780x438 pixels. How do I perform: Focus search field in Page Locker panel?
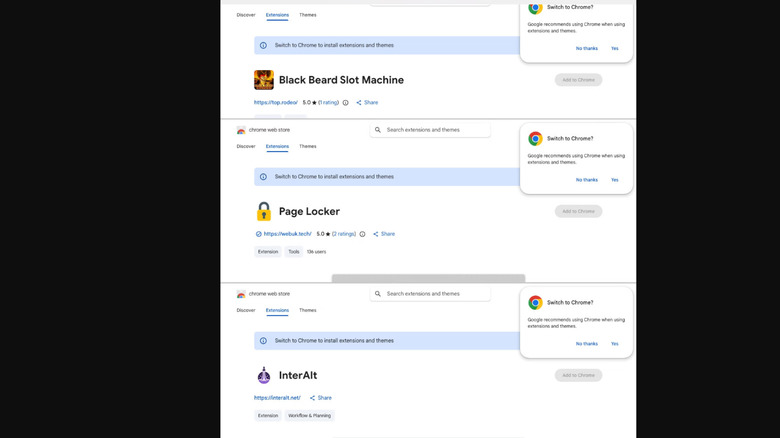coord(430,130)
